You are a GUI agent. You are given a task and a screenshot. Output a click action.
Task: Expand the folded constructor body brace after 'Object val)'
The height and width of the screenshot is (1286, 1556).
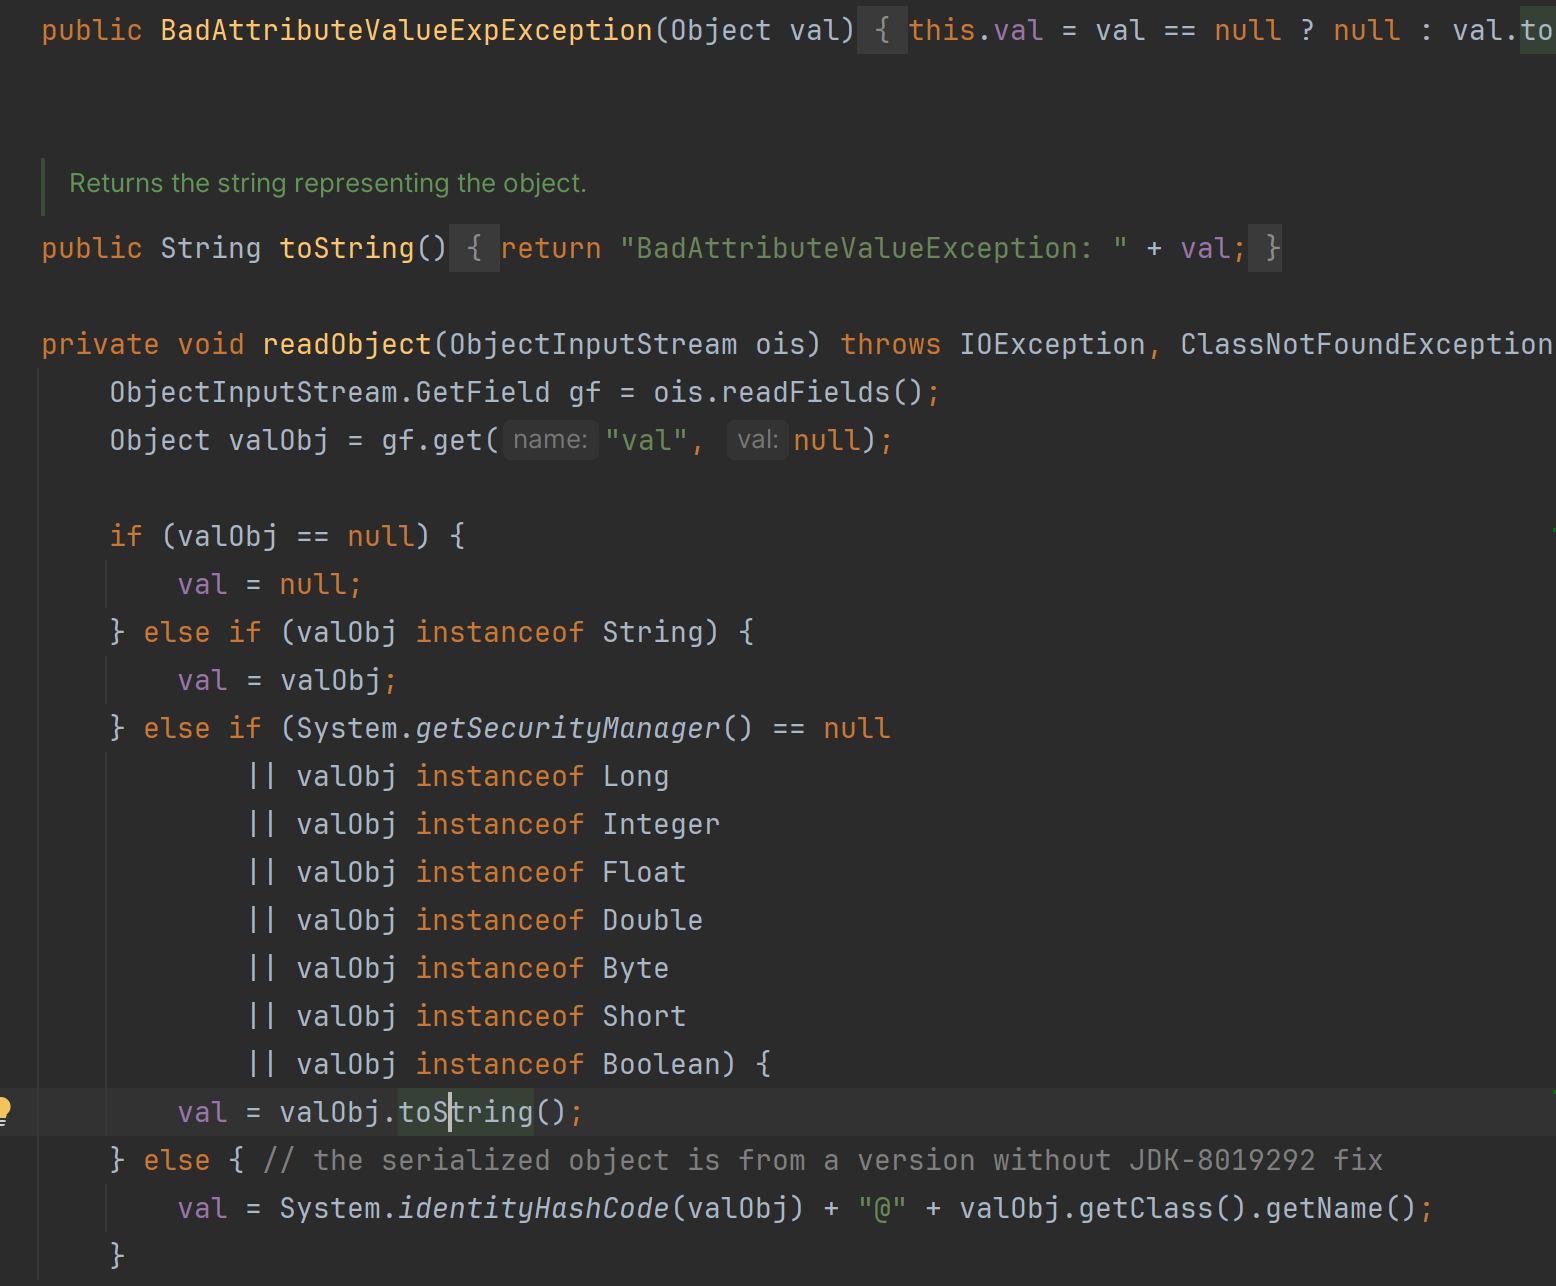coord(882,30)
